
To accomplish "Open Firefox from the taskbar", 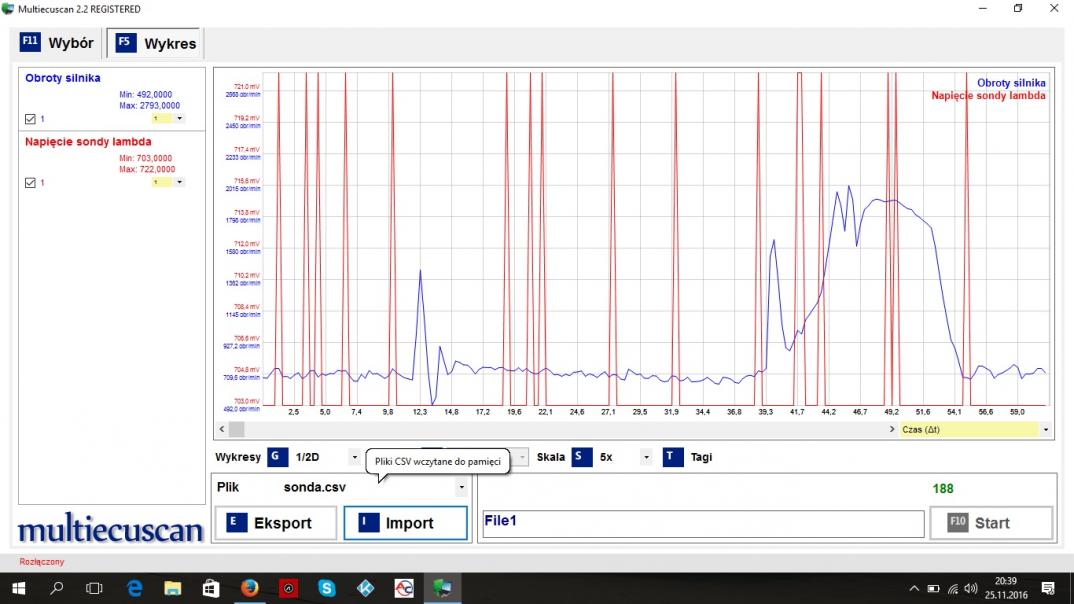I will (x=249, y=588).
